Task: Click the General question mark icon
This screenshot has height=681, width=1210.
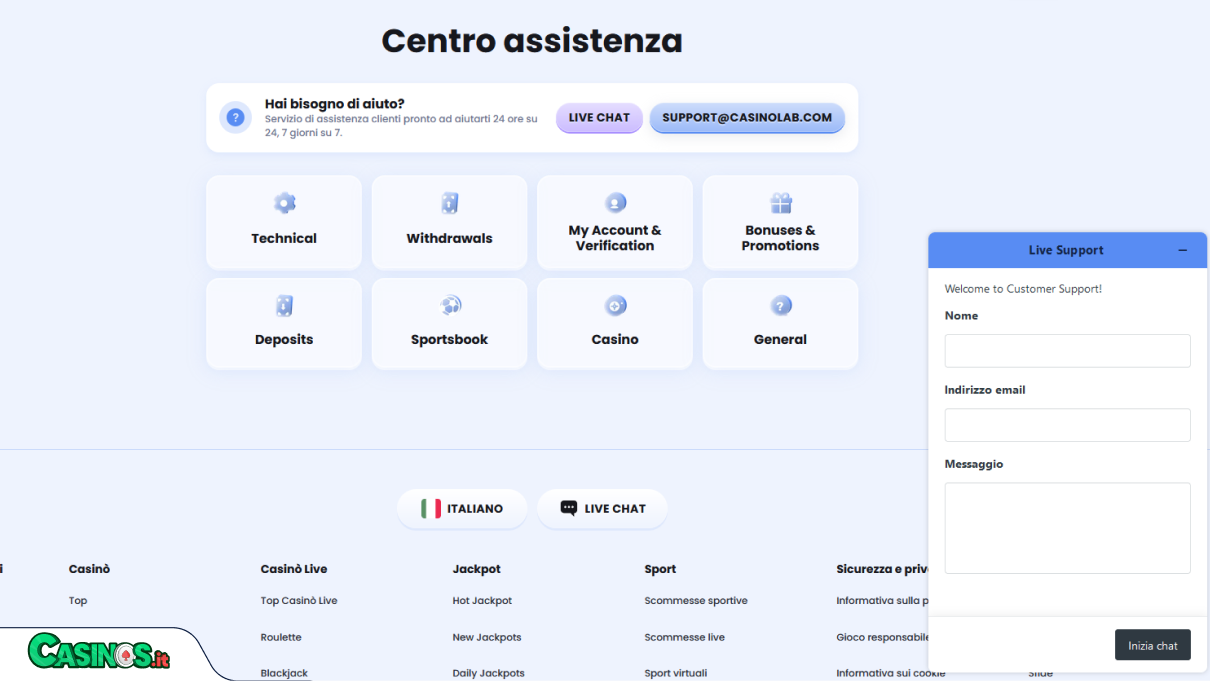Action: pos(781,305)
